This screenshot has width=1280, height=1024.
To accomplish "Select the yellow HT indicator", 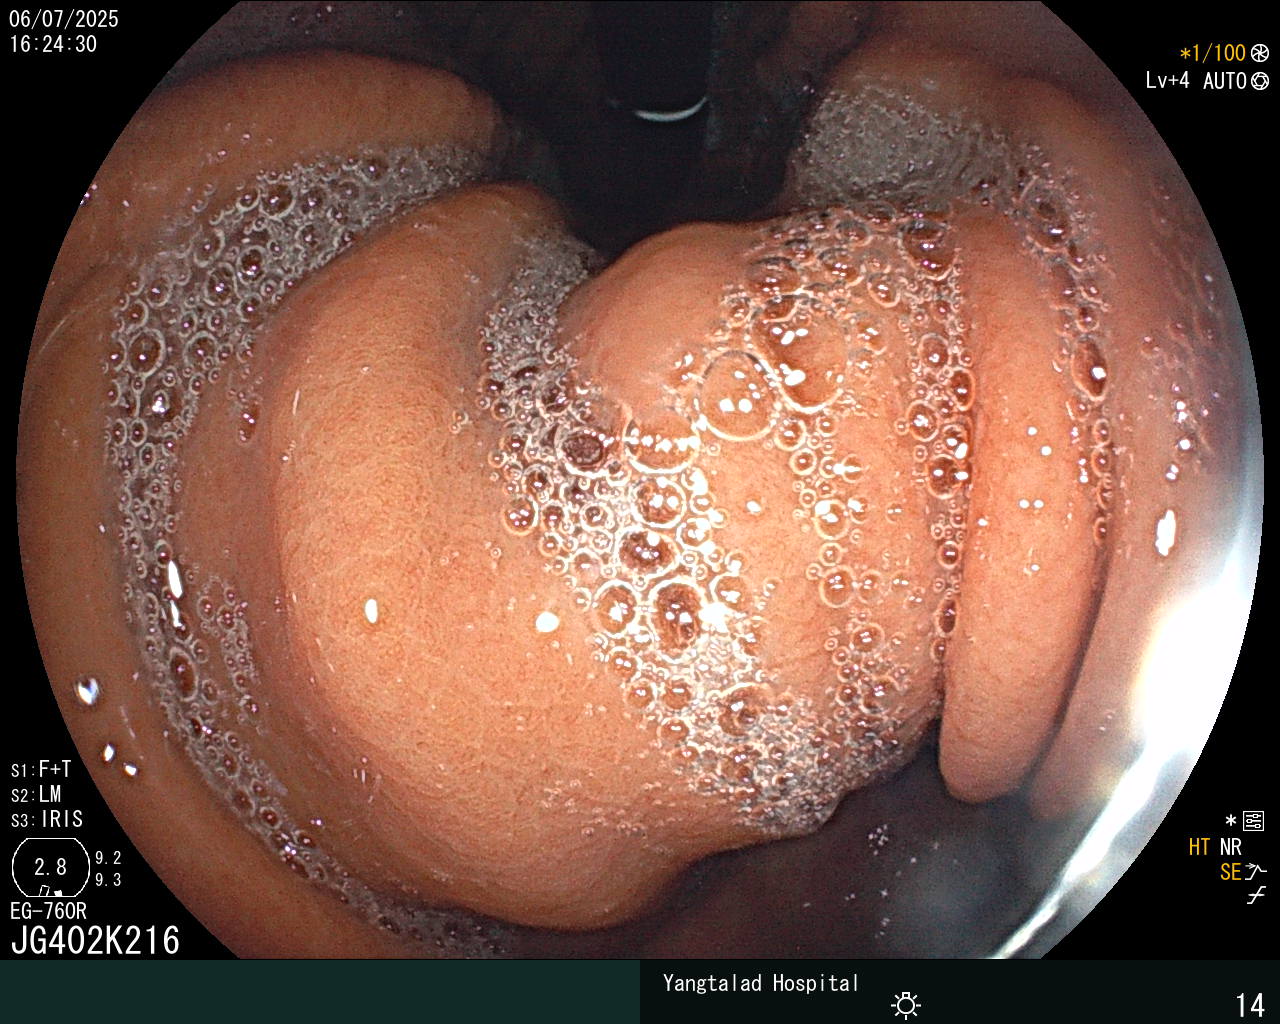I will (1199, 847).
